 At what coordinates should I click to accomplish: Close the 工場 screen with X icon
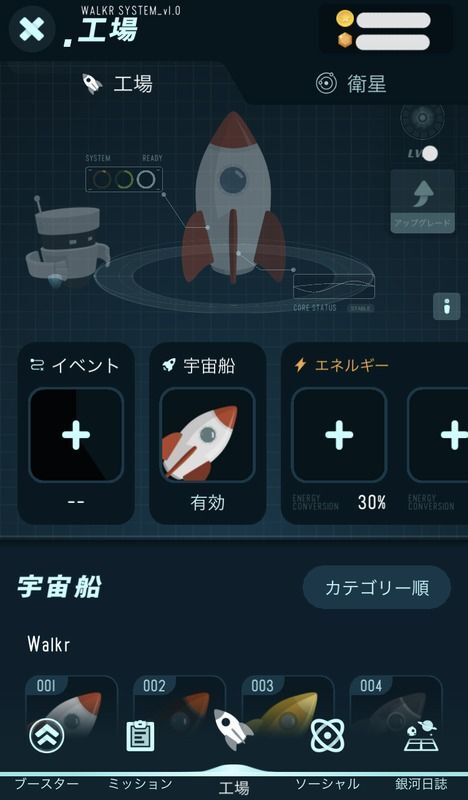click(32, 29)
